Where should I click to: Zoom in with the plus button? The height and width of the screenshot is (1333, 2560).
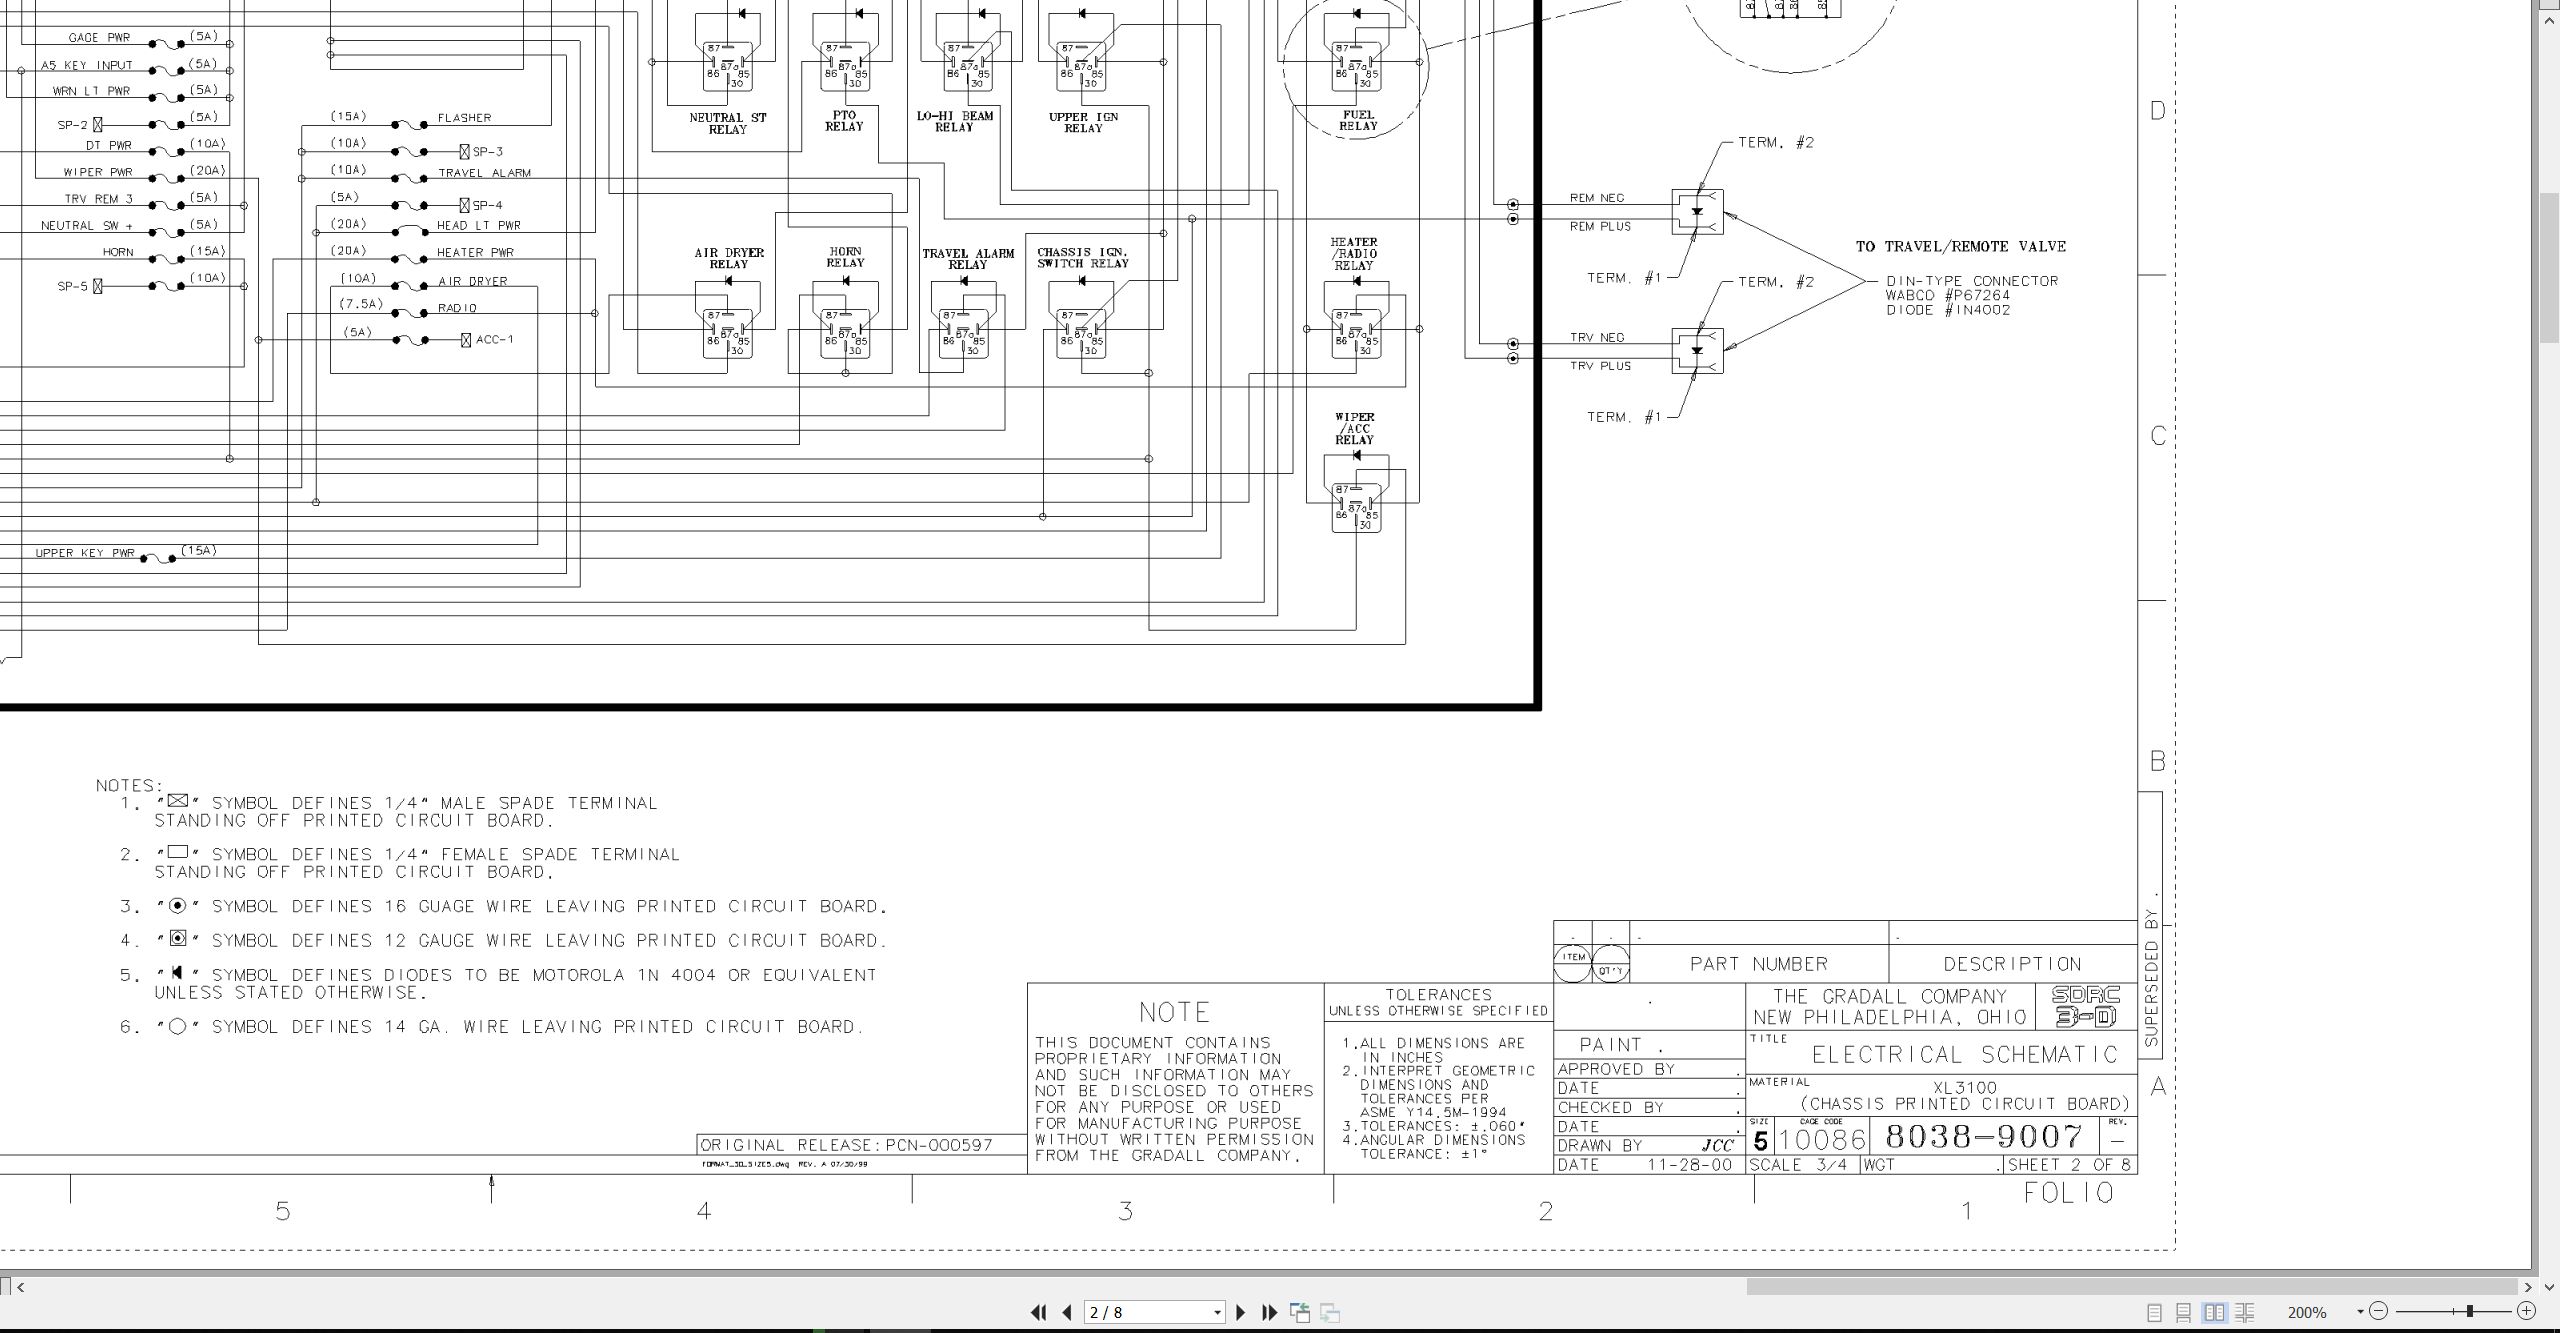click(x=2526, y=1311)
